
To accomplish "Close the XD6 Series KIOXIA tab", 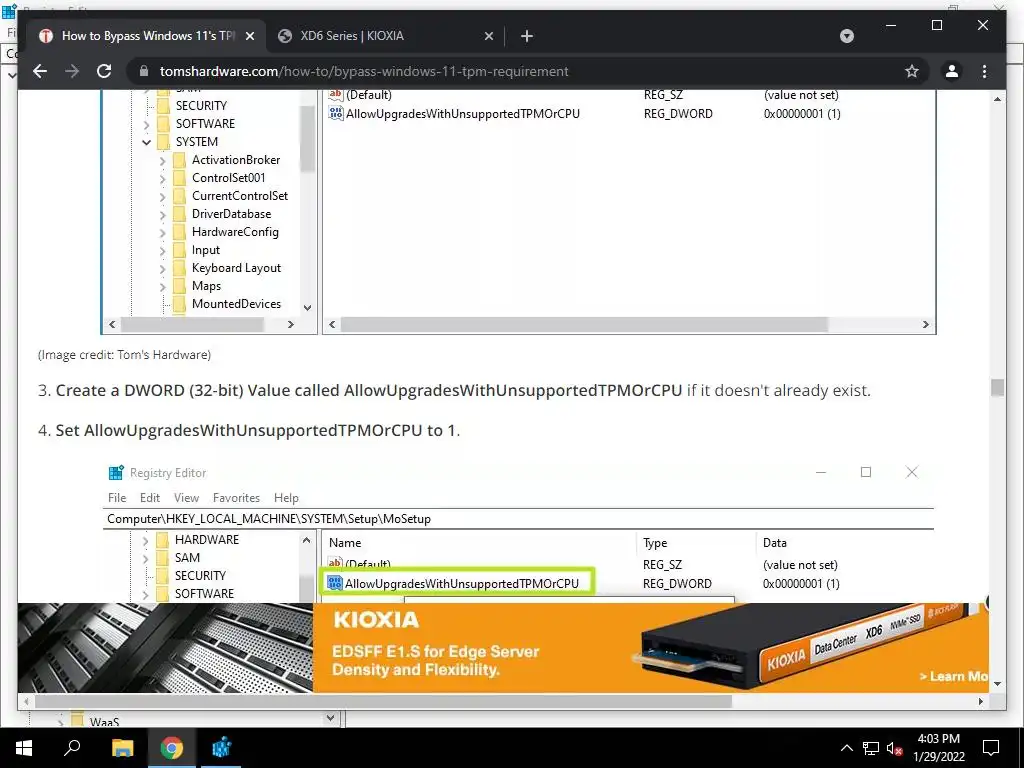I will coord(488,36).
